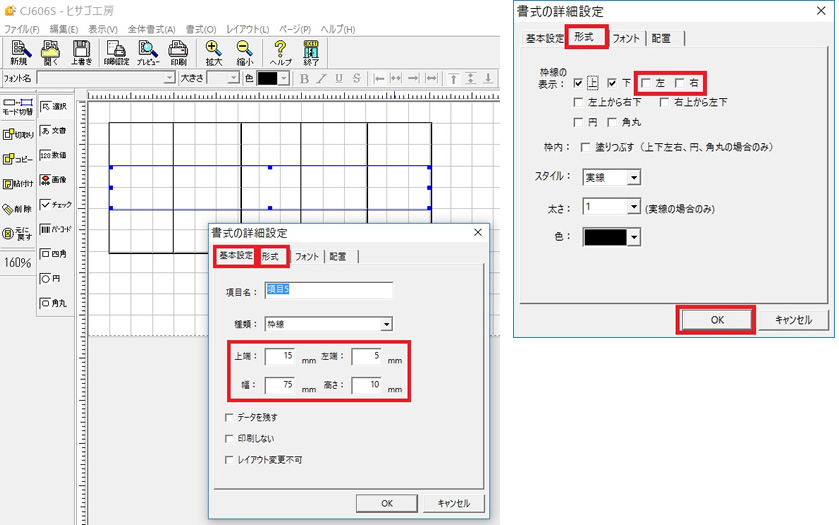Image resolution: width=839 pixels, height=525 pixels.
Task: Enable the 左 border checkbox
Action: 647,82
